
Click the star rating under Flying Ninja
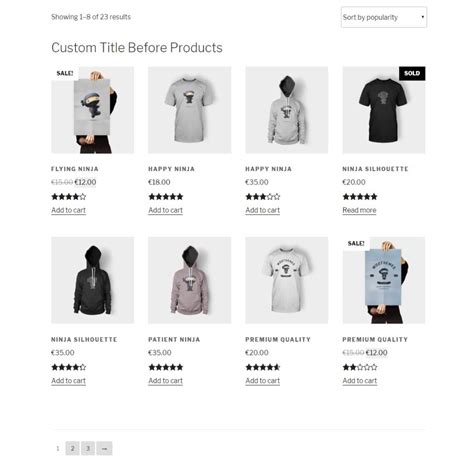pos(69,197)
